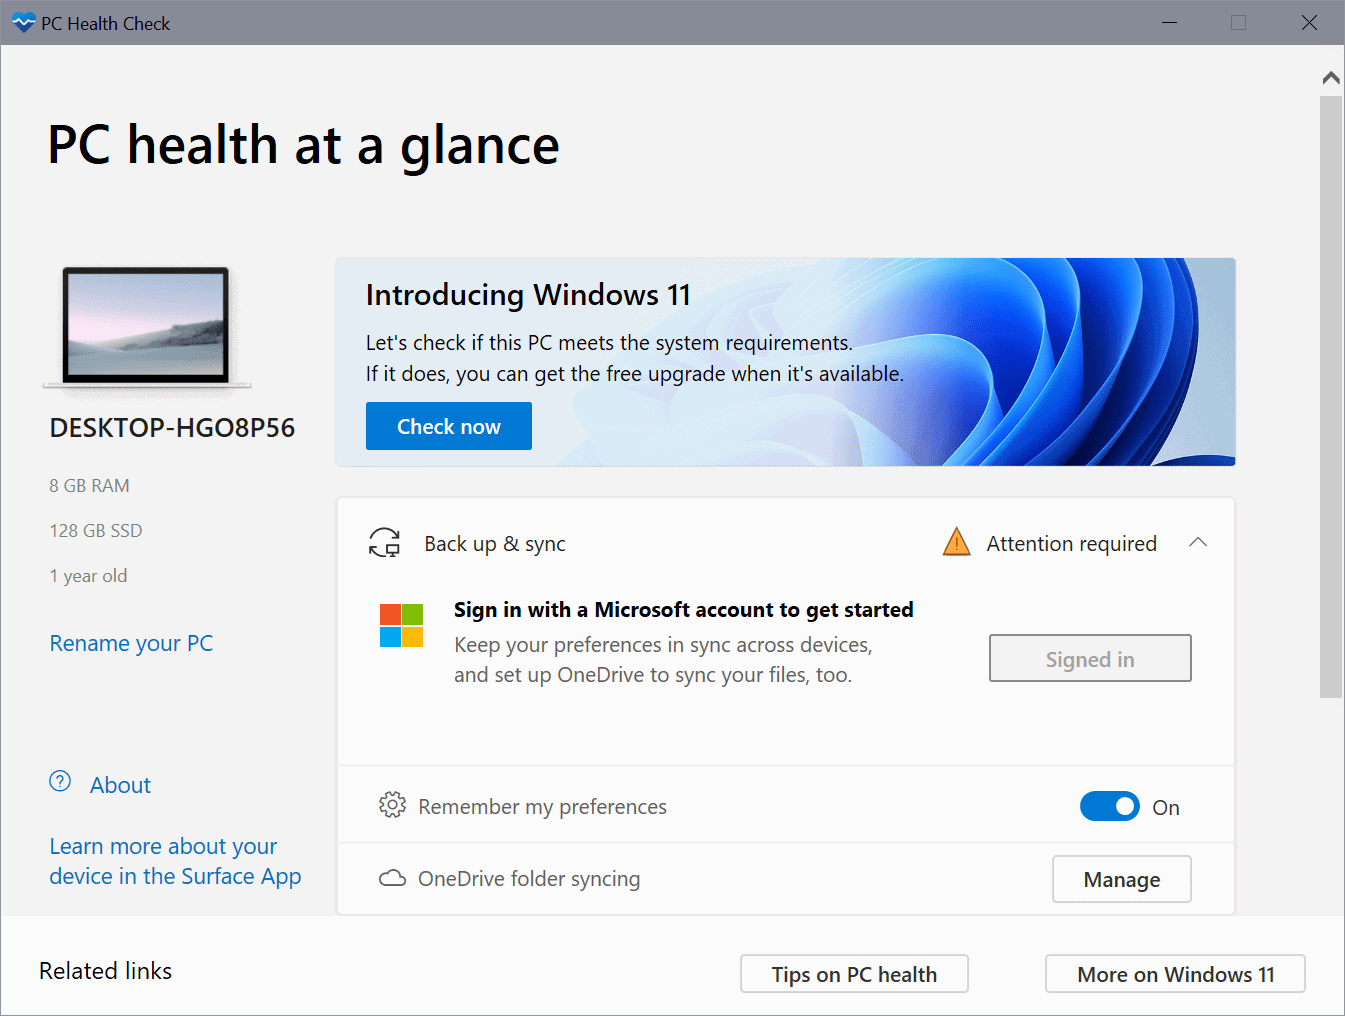
Task: Click the Signed in button
Action: pos(1089,658)
